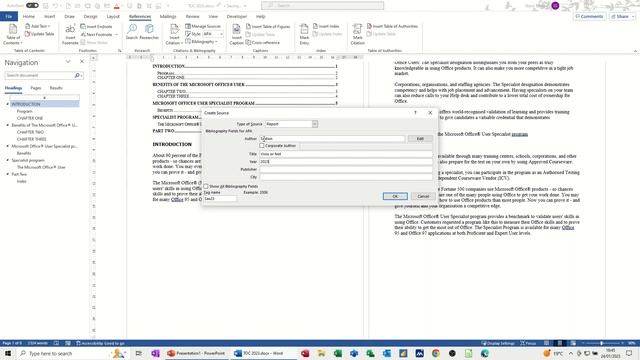
Task: Open Manage Sources
Action: tap(203, 26)
